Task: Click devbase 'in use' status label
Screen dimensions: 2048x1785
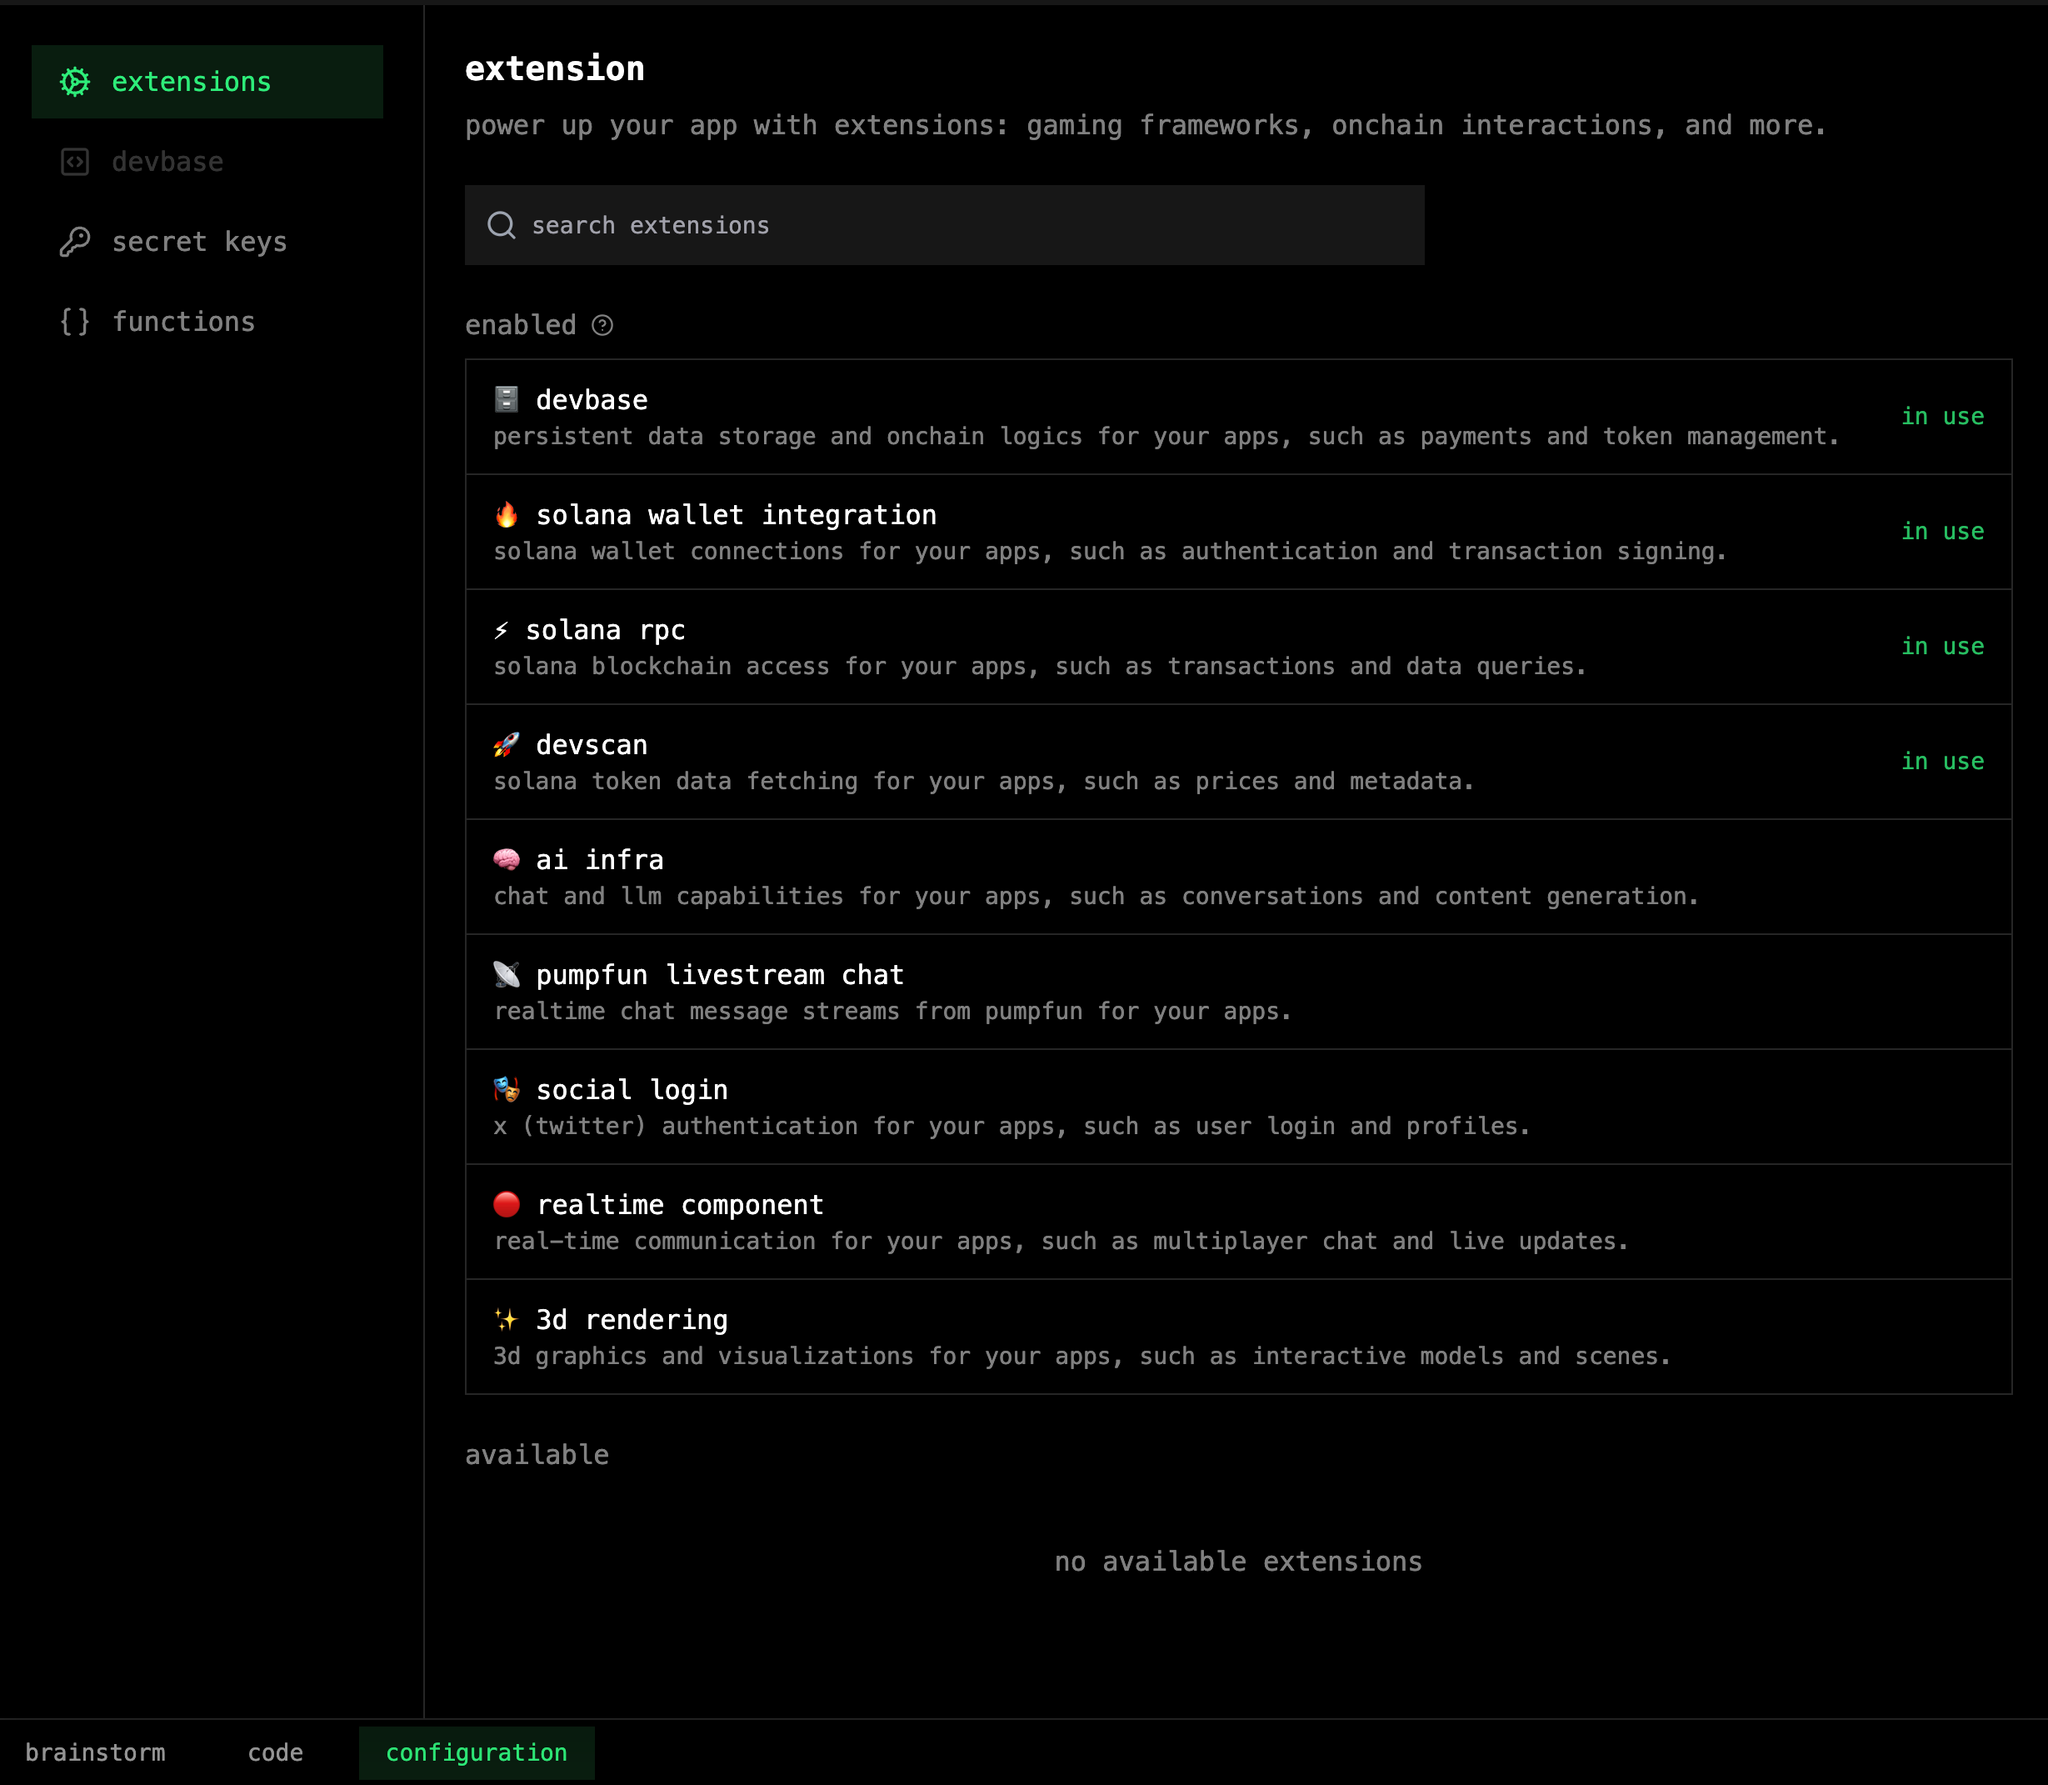Action: [1942, 417]
